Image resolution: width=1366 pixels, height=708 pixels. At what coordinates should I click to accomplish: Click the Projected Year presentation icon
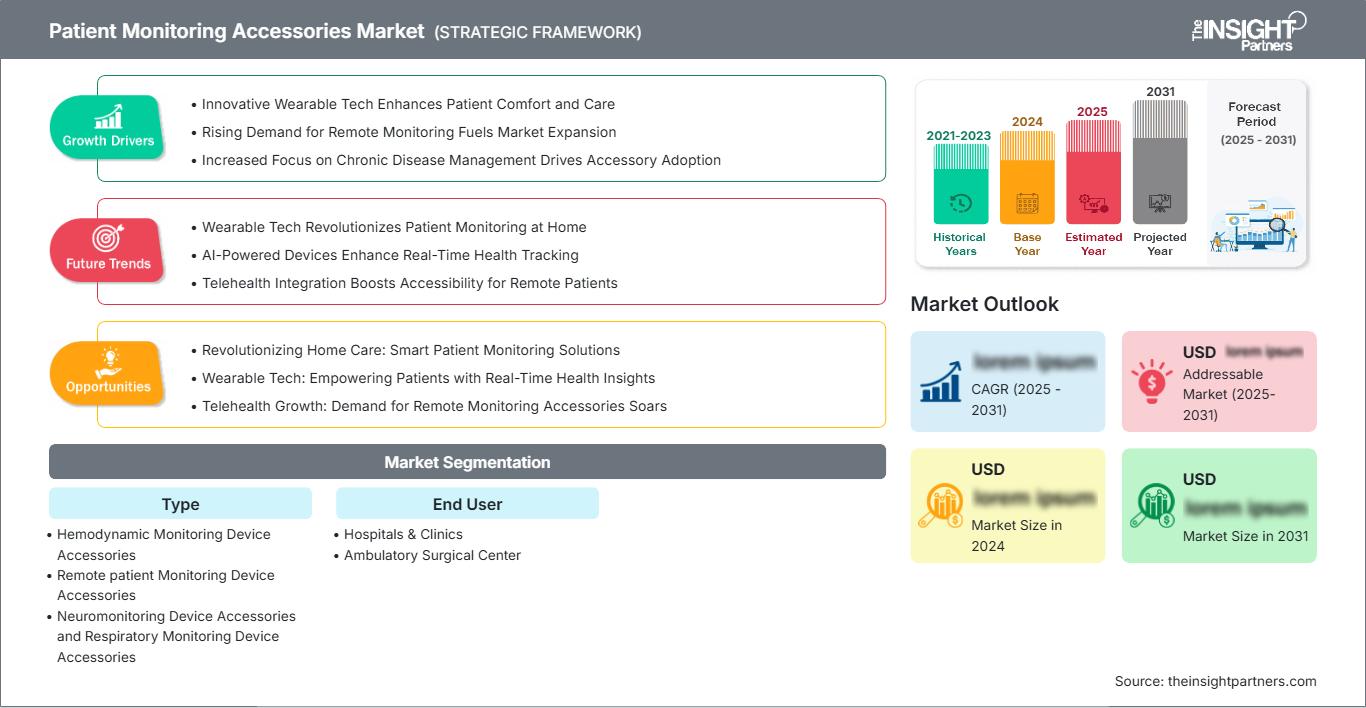click(1160, 204)
